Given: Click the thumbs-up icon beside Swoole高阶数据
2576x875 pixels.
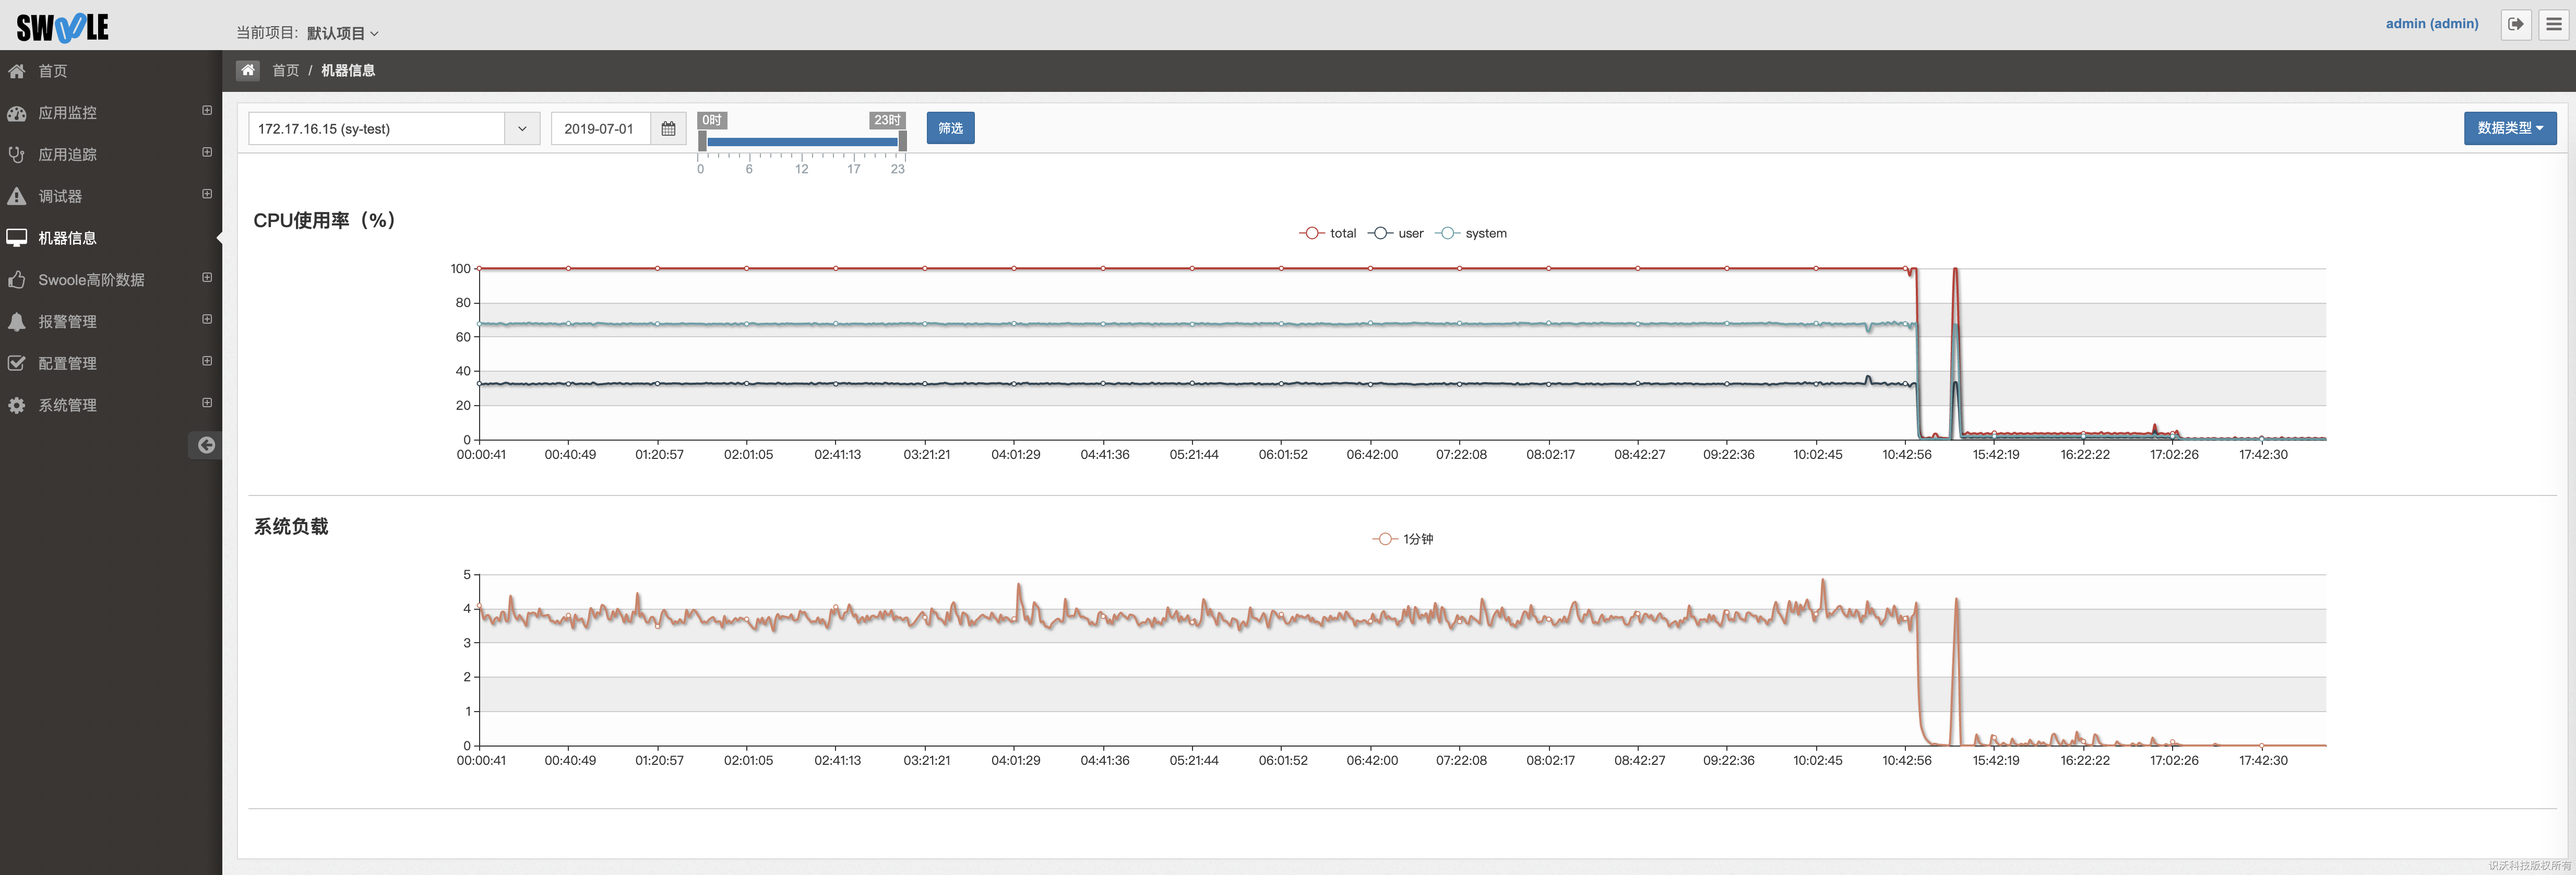Looking at the screenshot, I should click(16, 280).
